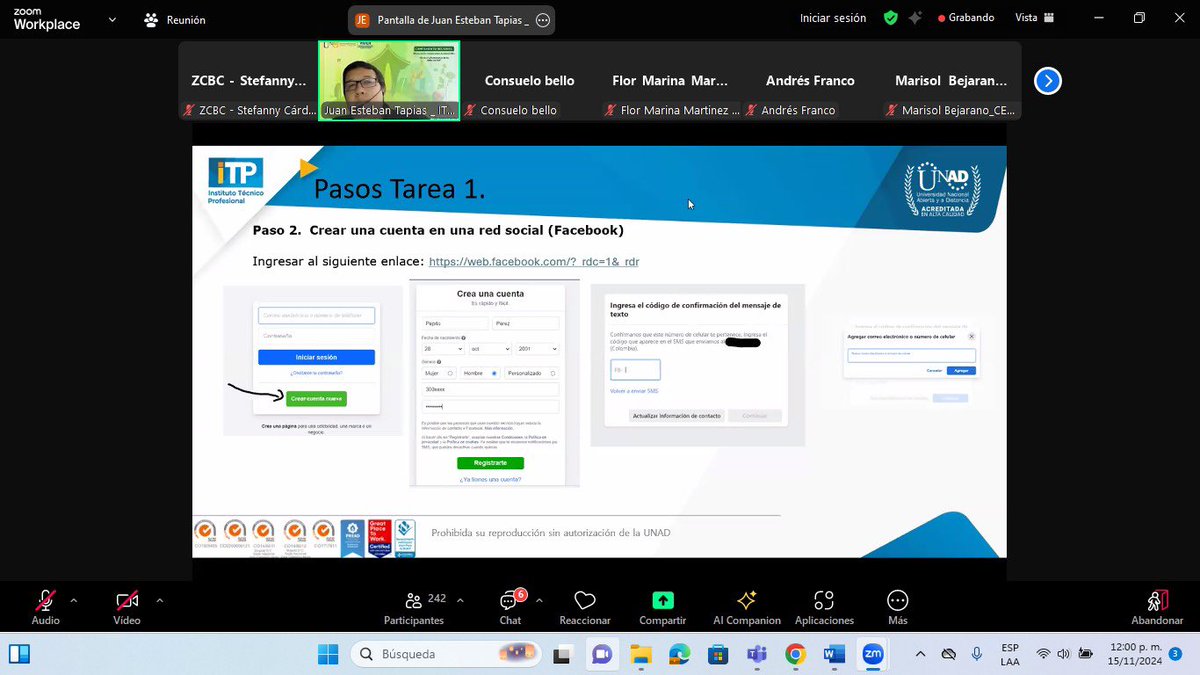Click 'Actualizar información de contacto' button
This screenshot has width=1200, height=675.
[x=676, y=415]
